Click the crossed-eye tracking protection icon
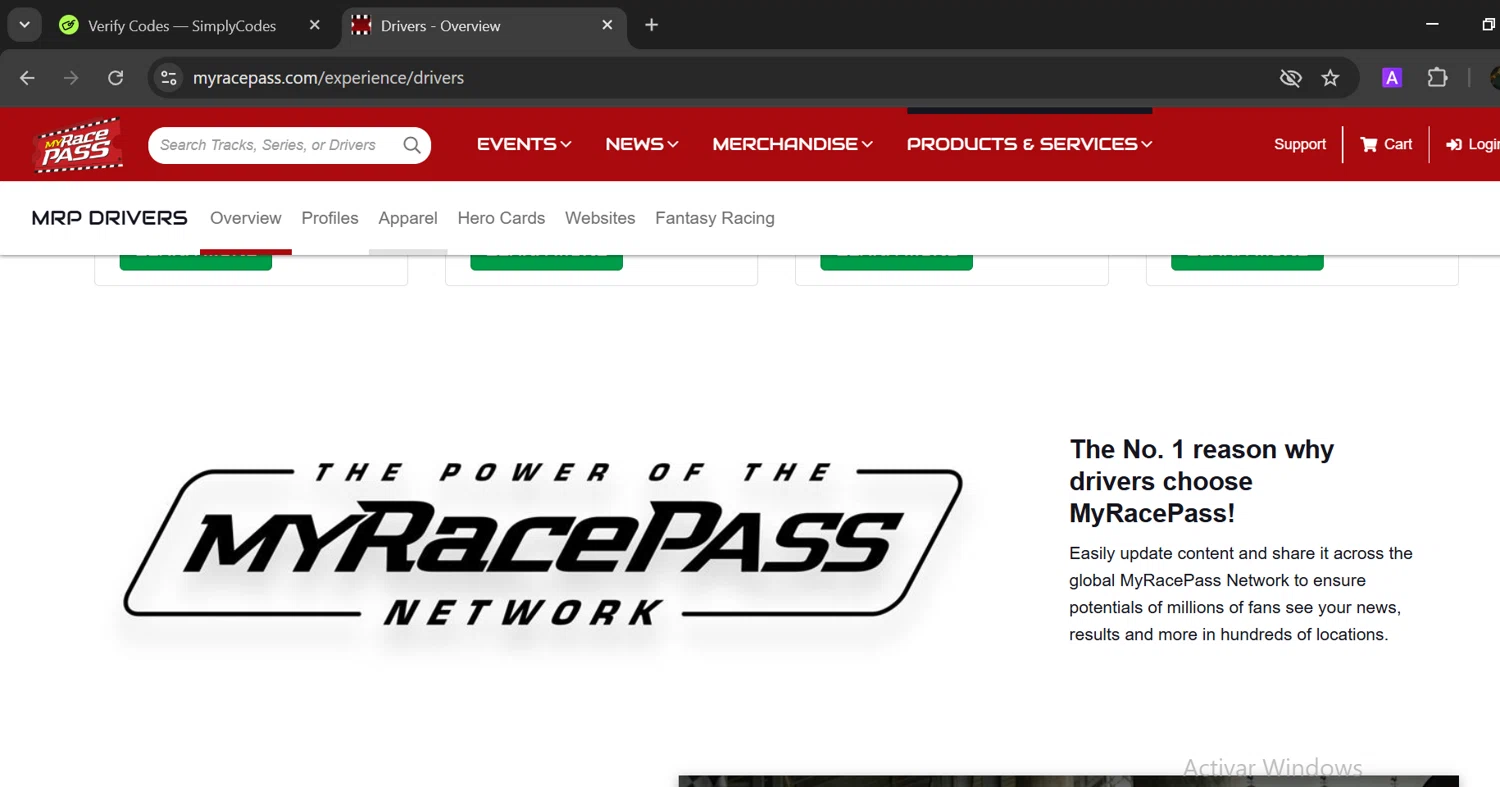1500x787 pixels. point(1291,78)
